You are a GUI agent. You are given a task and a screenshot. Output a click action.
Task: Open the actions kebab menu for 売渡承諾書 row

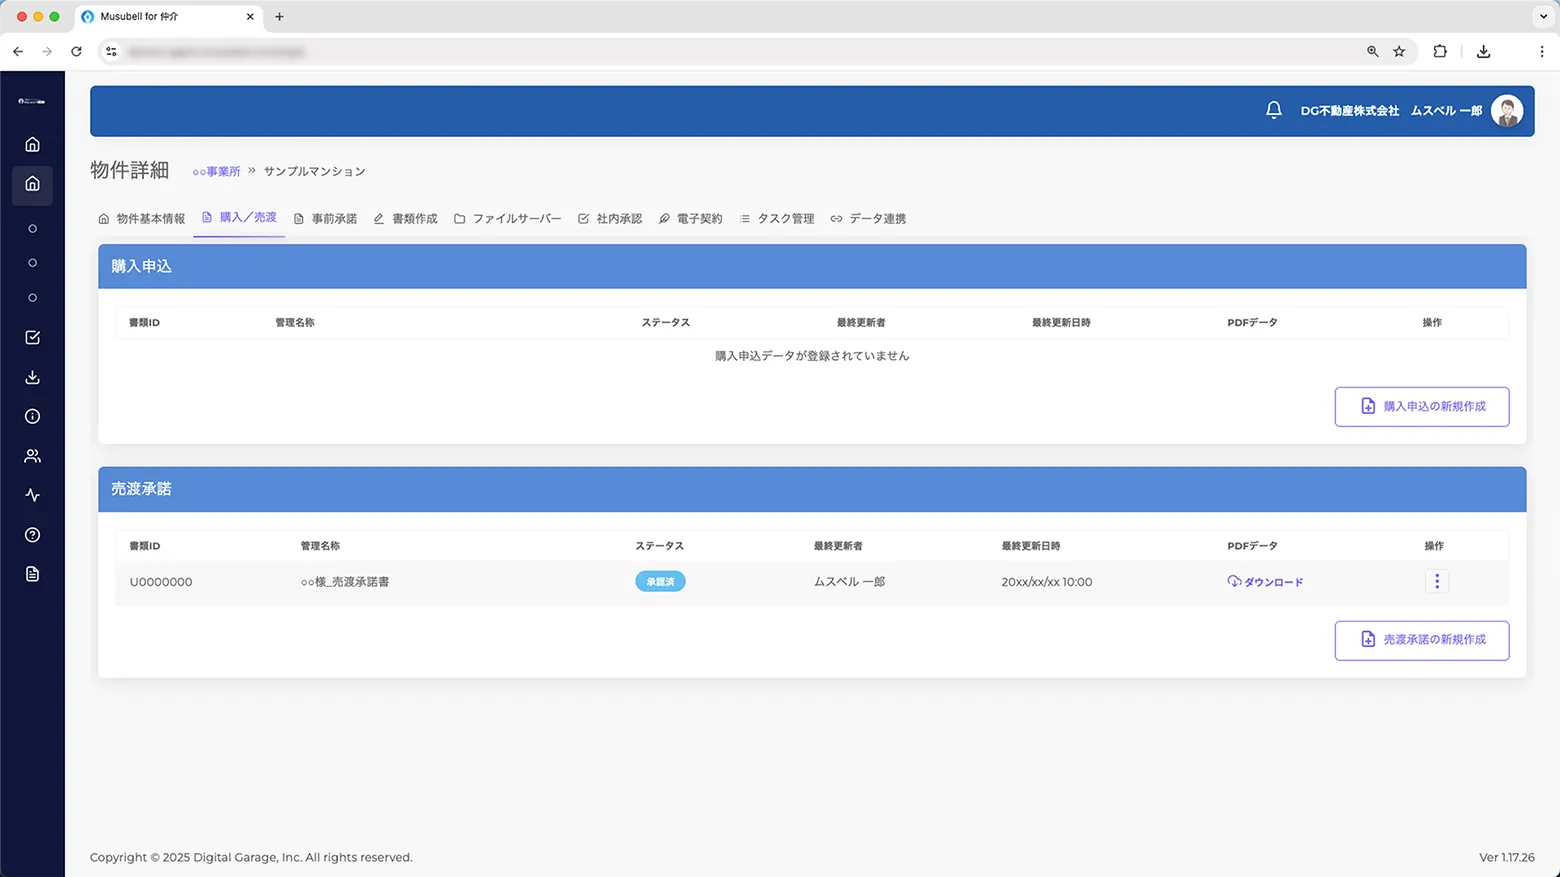click(1437, 581)
